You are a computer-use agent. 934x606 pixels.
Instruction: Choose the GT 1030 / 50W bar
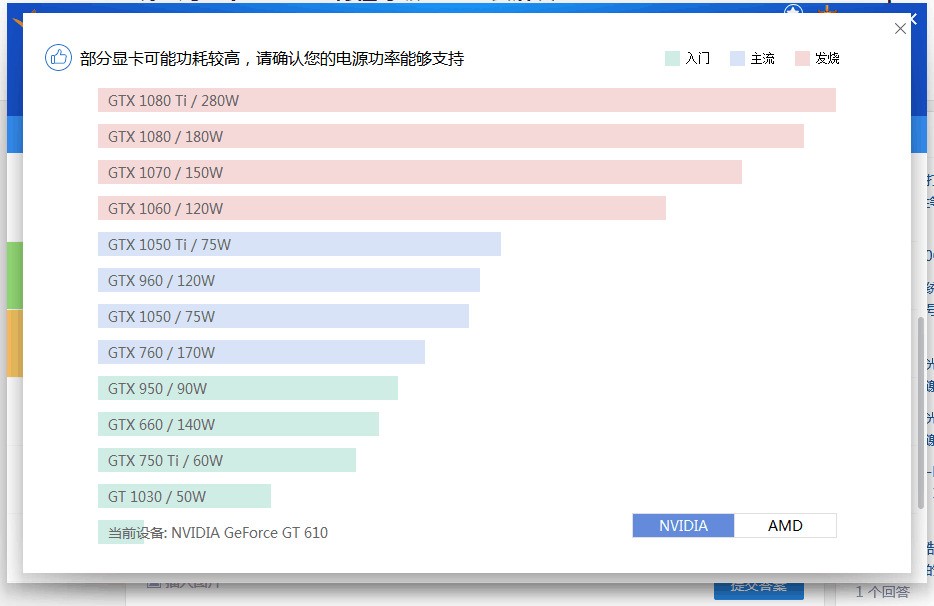point(185,496)
